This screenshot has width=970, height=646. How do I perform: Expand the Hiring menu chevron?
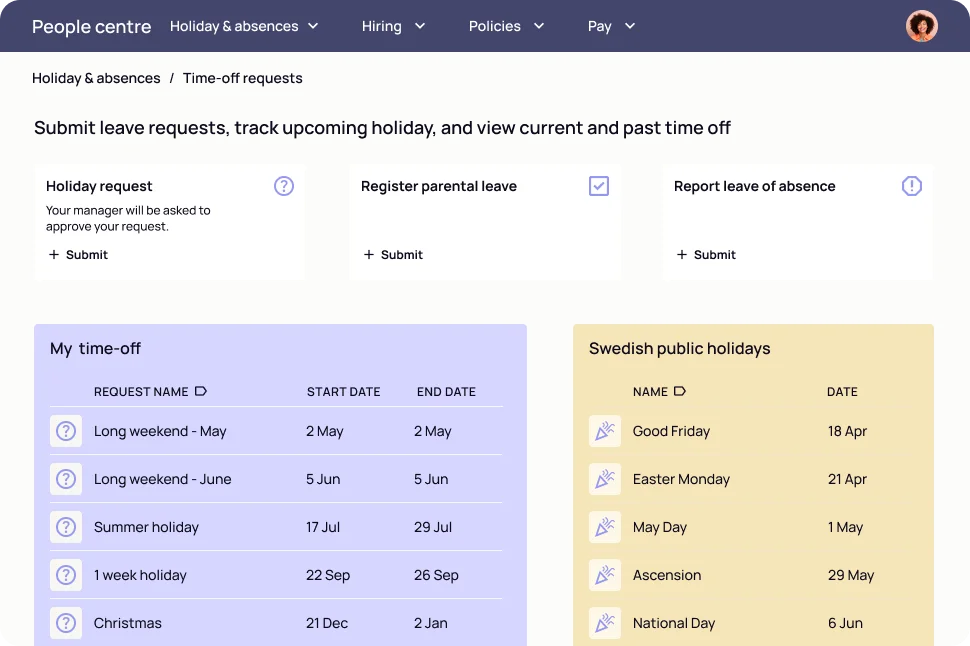pos(420,26)
